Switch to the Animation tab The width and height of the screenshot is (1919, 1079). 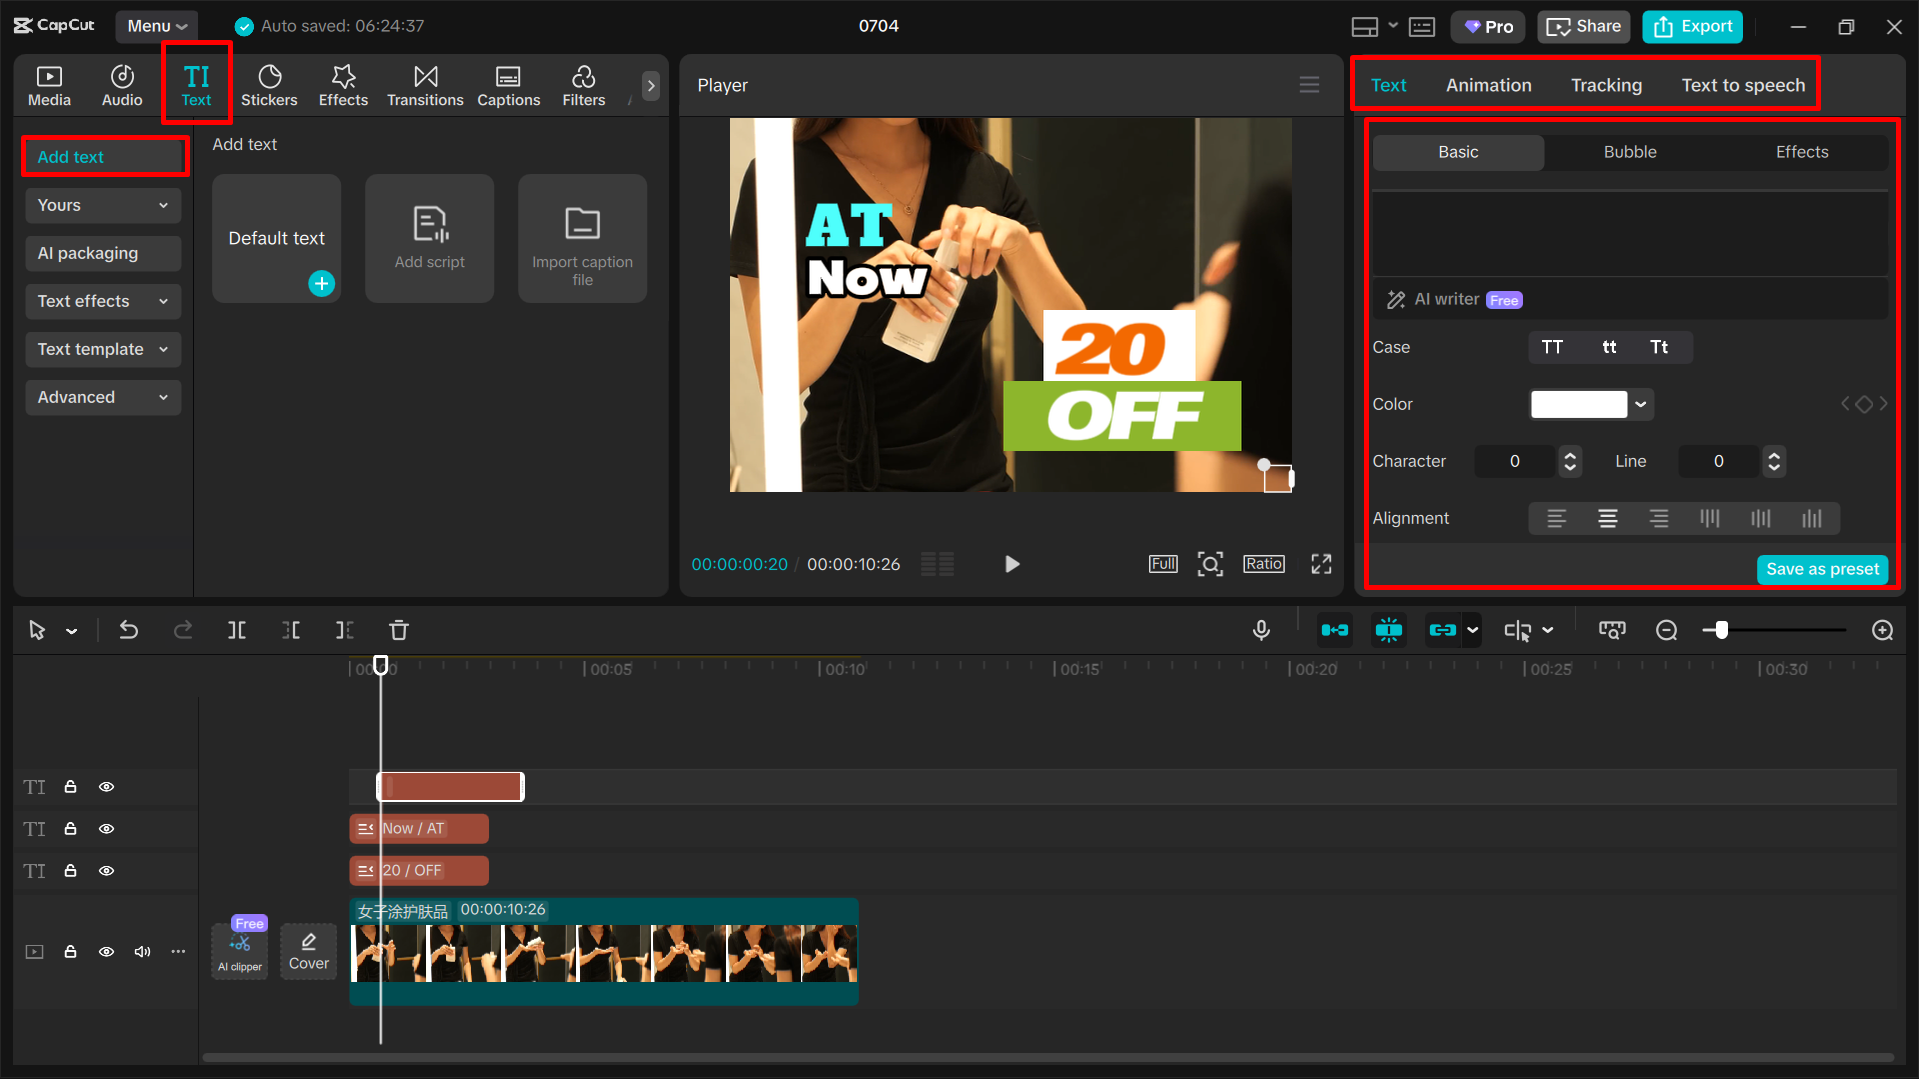[1488, 85]
